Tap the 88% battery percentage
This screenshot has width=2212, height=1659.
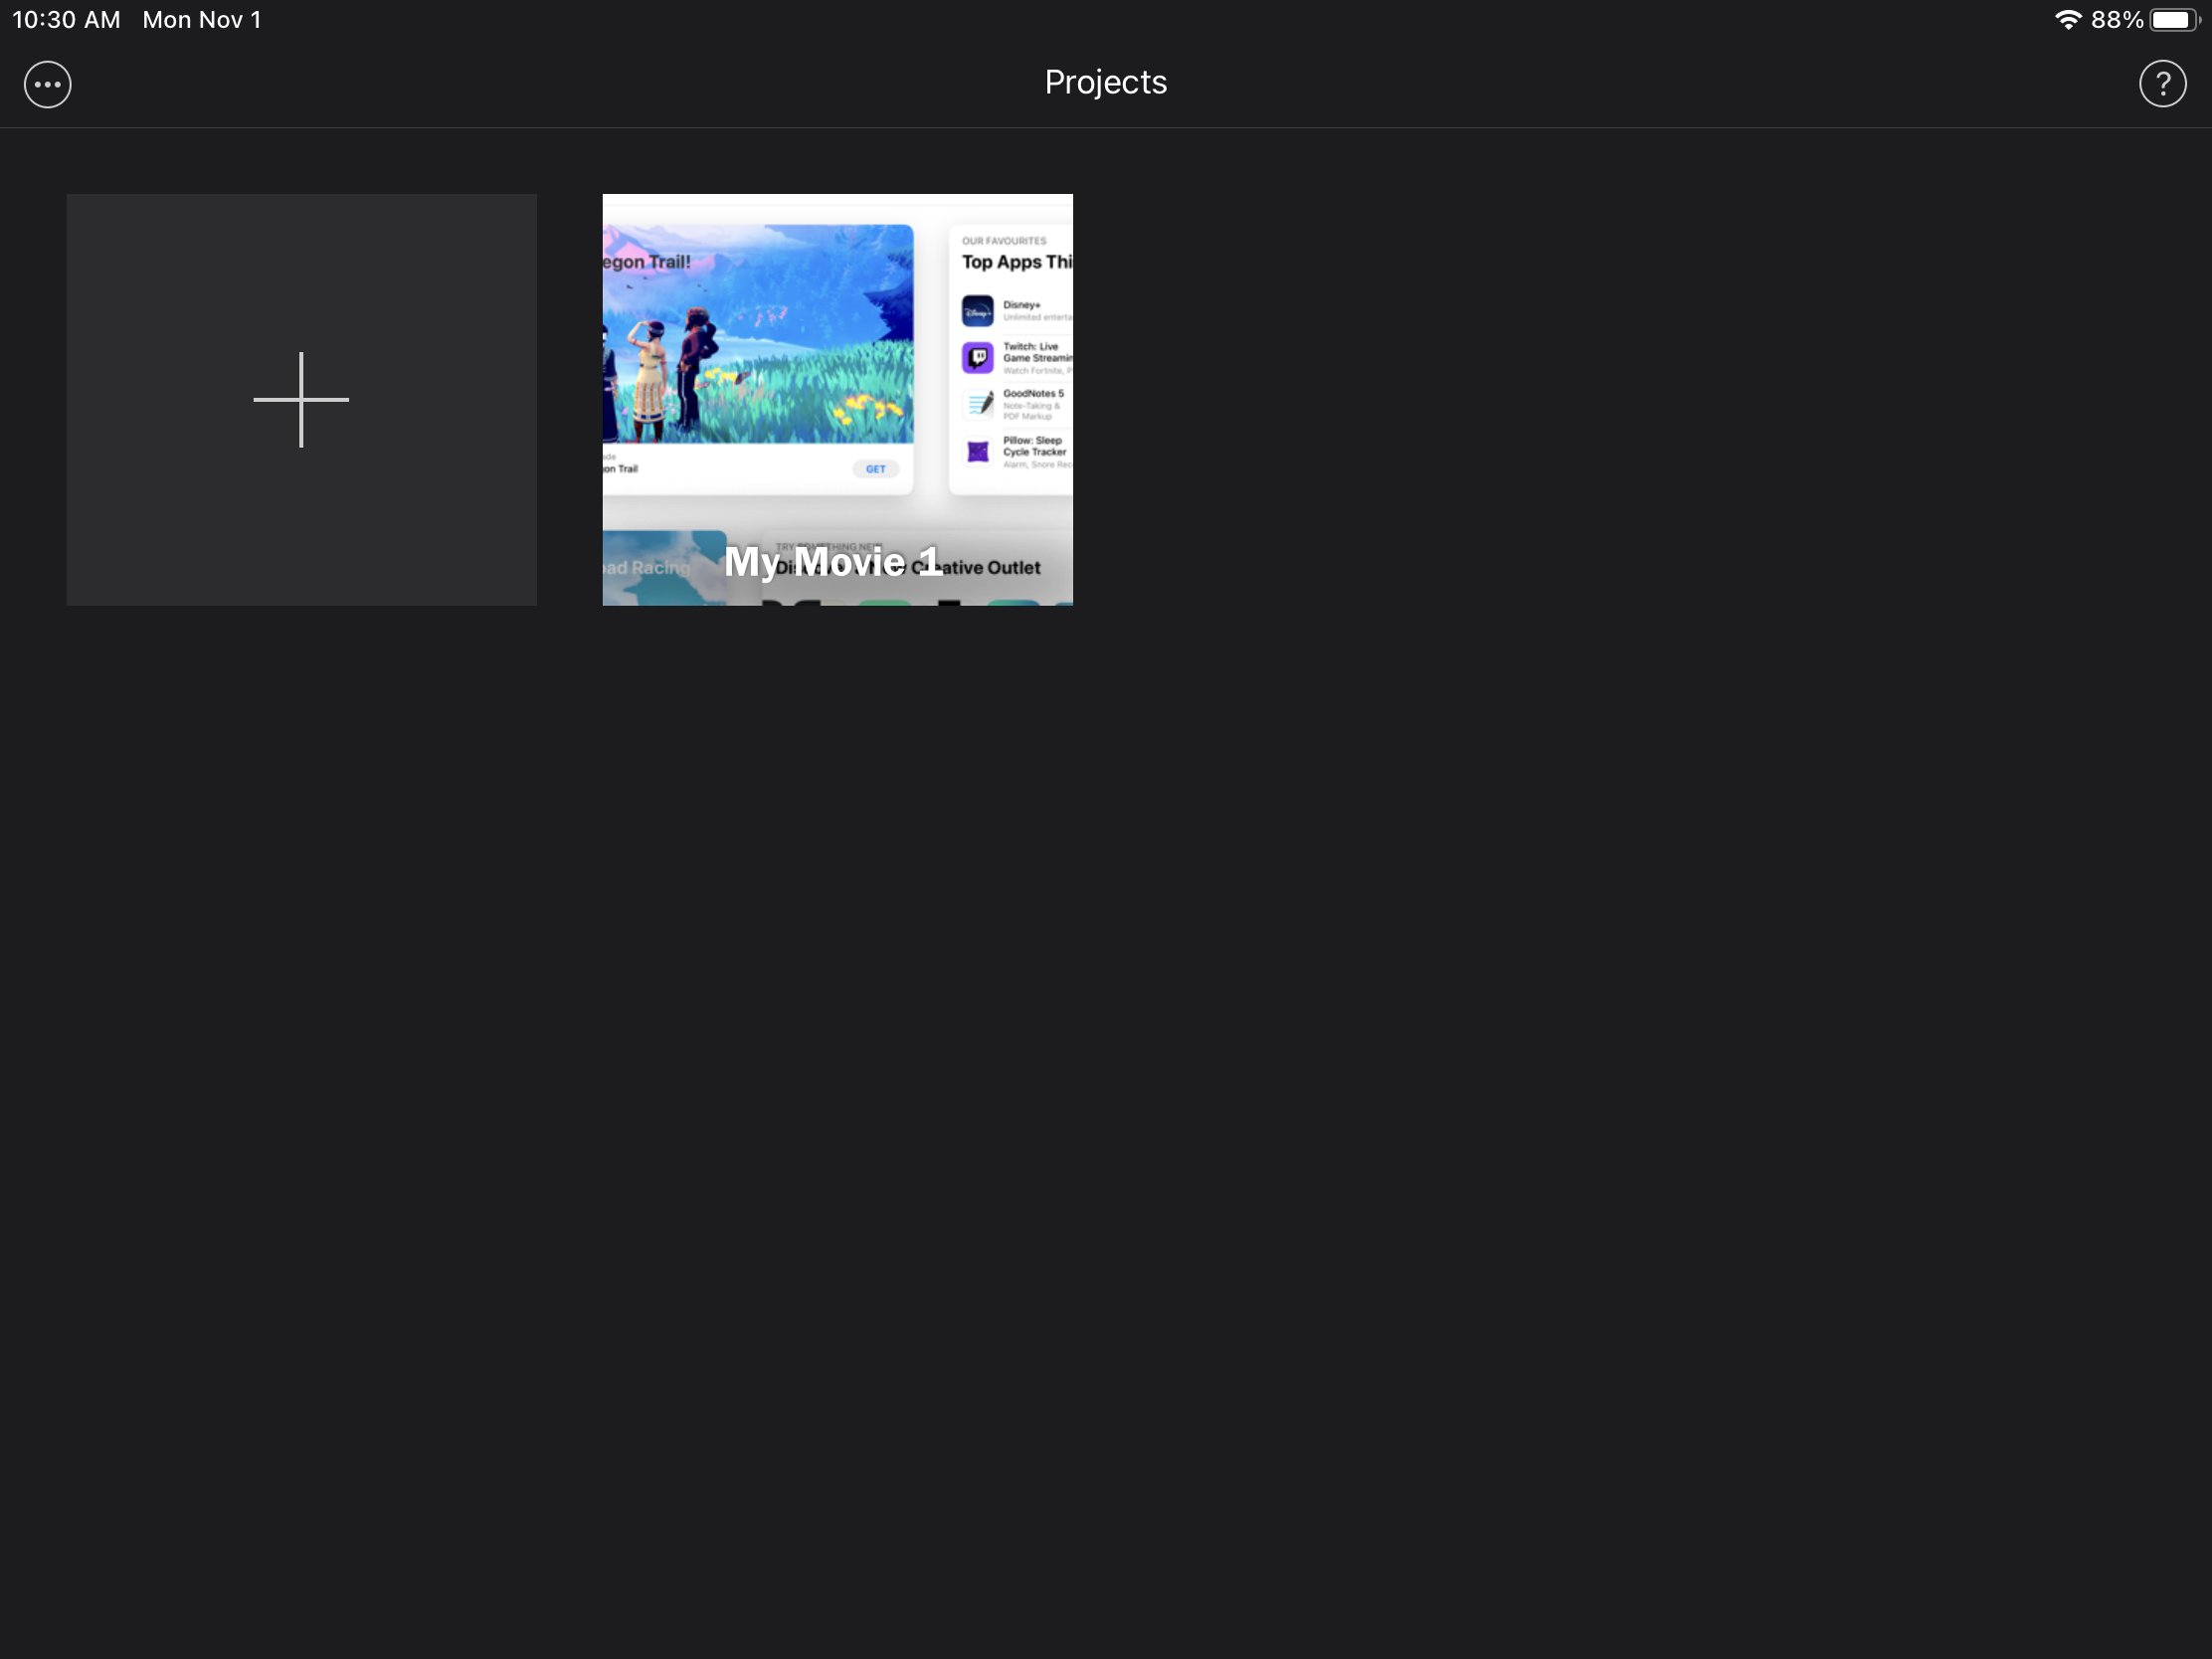(x=2116, y=20)
